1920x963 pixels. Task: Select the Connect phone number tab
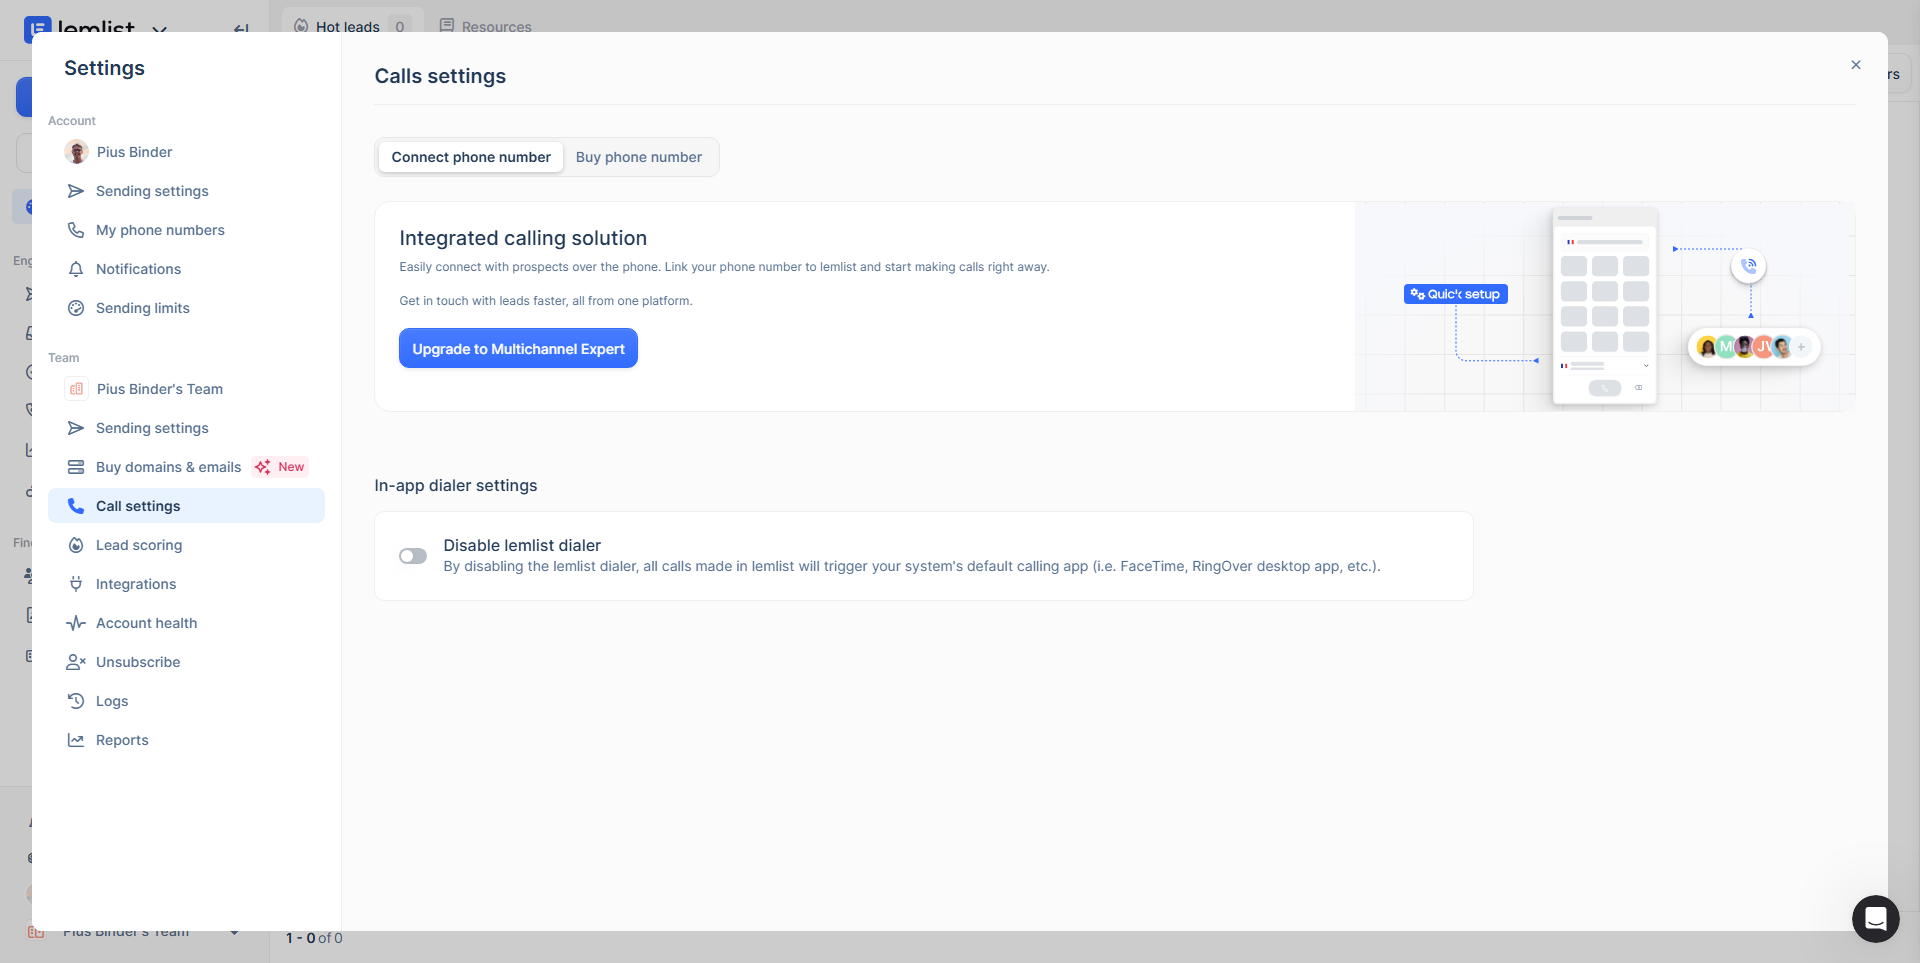(x=471, y=157)
